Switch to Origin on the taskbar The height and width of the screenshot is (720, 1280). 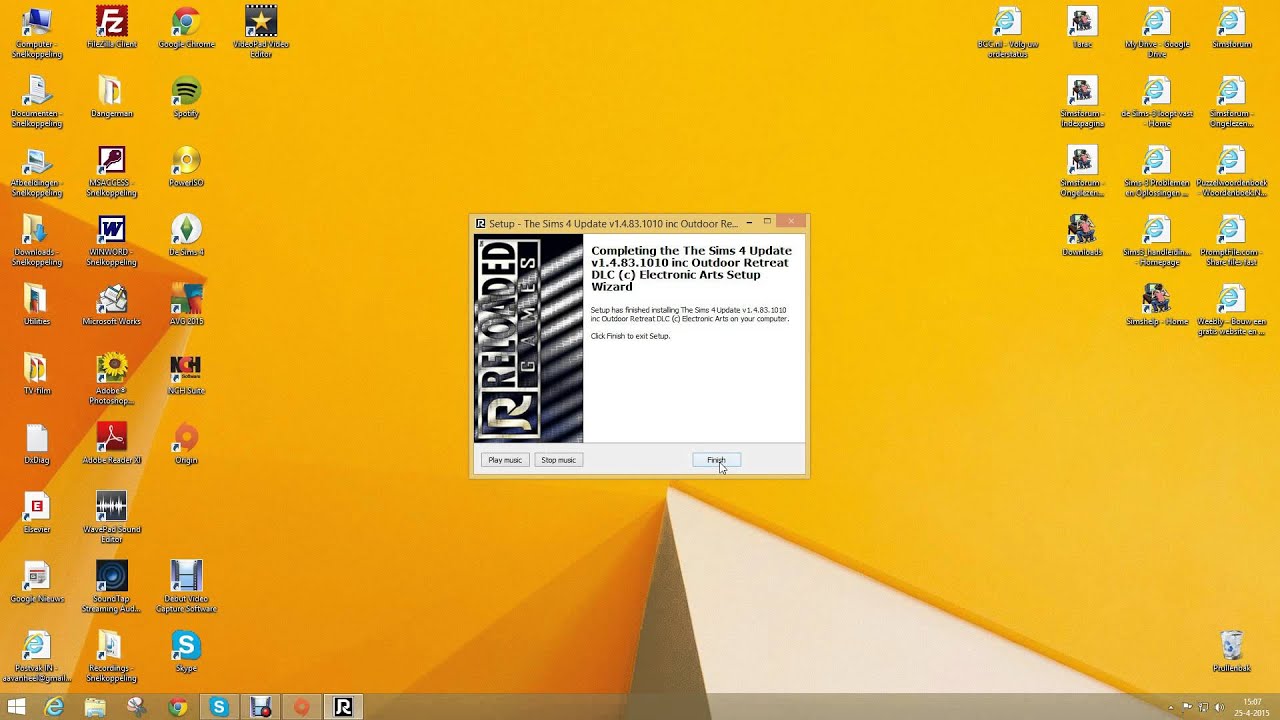pos(302,707)
